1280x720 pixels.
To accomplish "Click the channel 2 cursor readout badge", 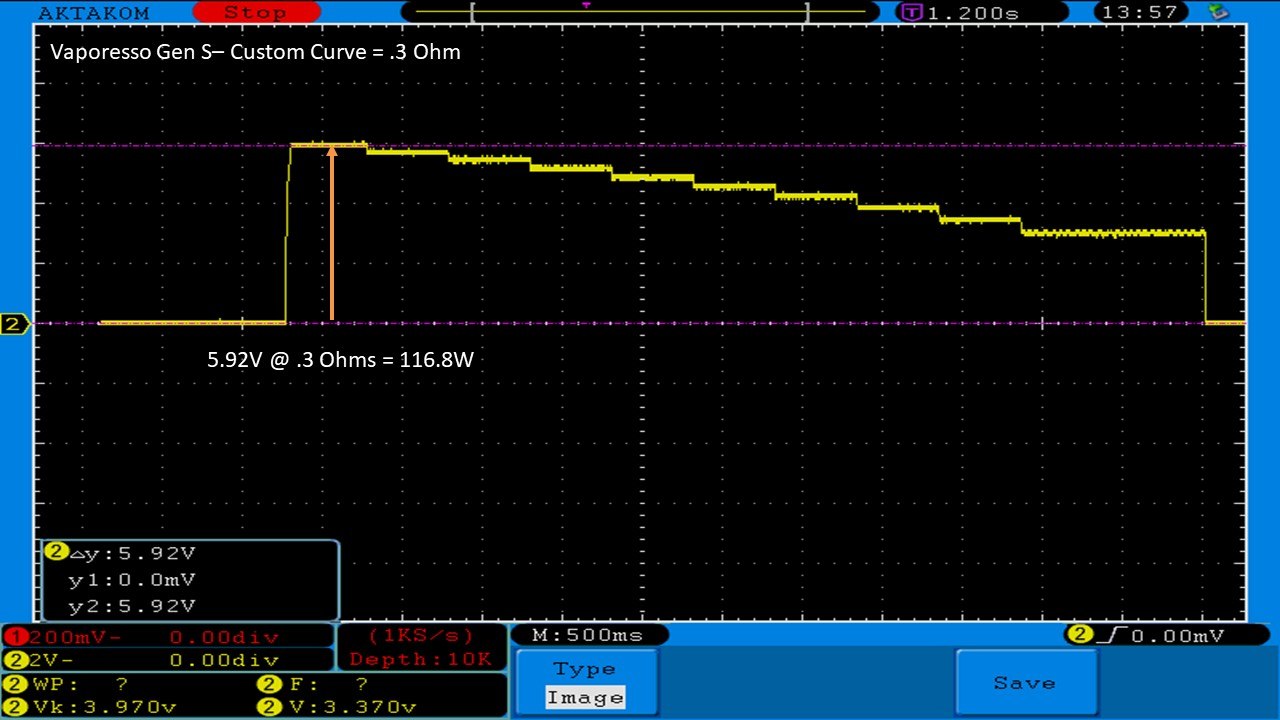I will point(56,552).
